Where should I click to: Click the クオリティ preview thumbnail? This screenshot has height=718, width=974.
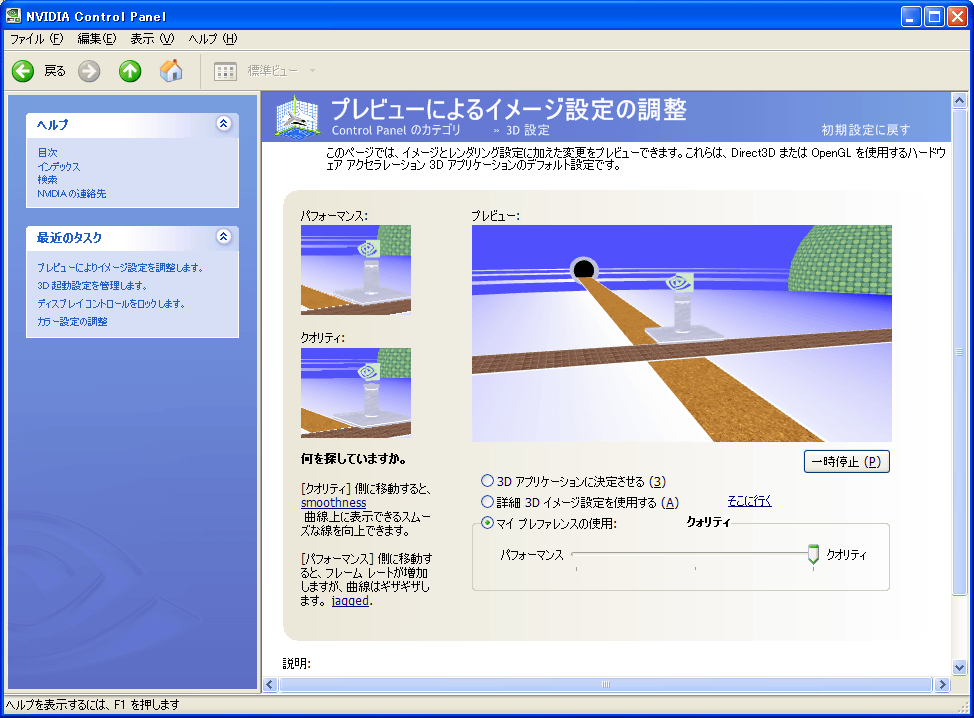pos(356,393)
